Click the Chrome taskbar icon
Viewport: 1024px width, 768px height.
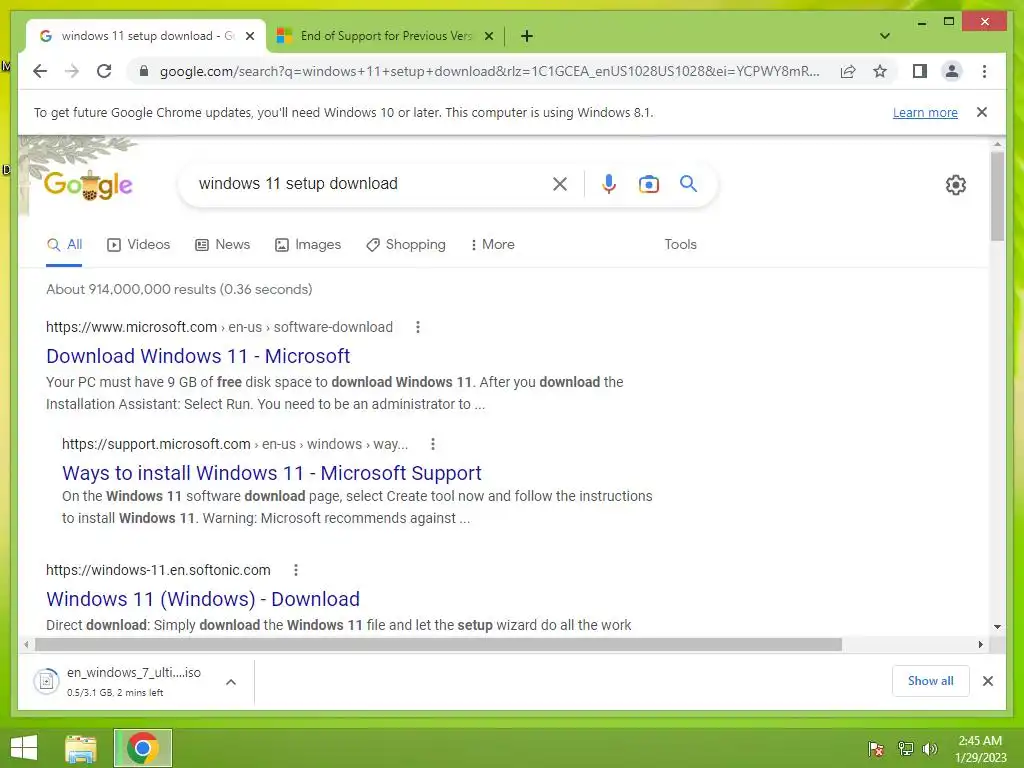pyautogui.click(x=142, y=748)
